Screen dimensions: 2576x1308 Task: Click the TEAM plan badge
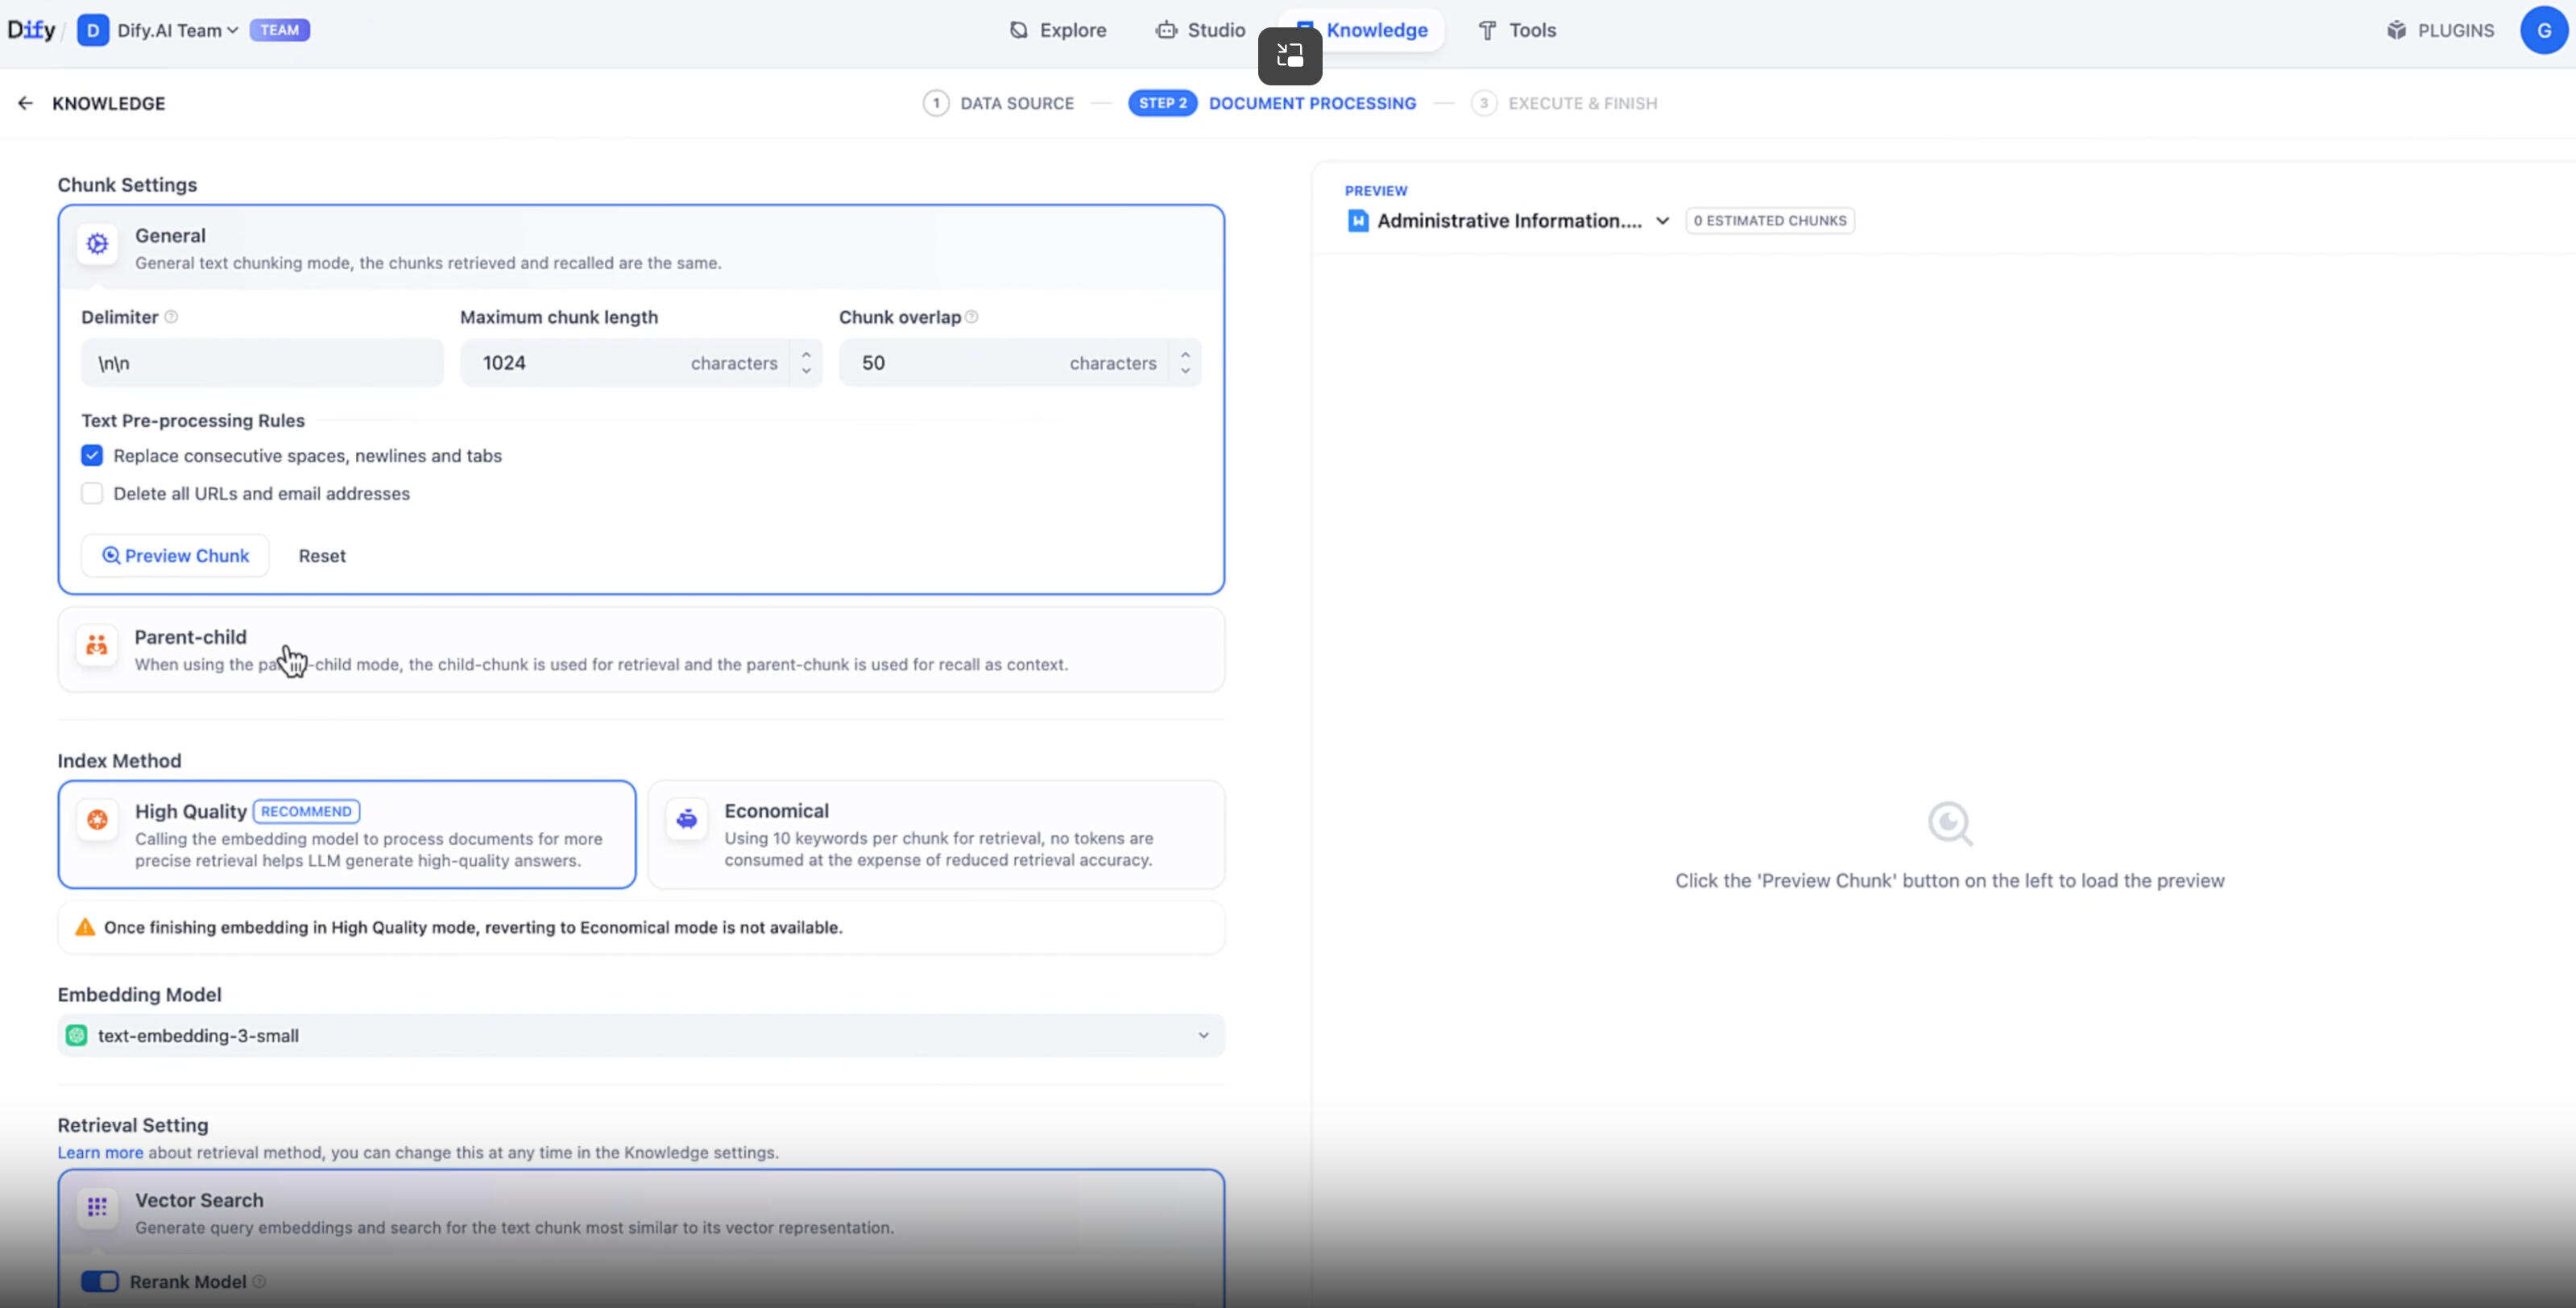click(279, 30)
